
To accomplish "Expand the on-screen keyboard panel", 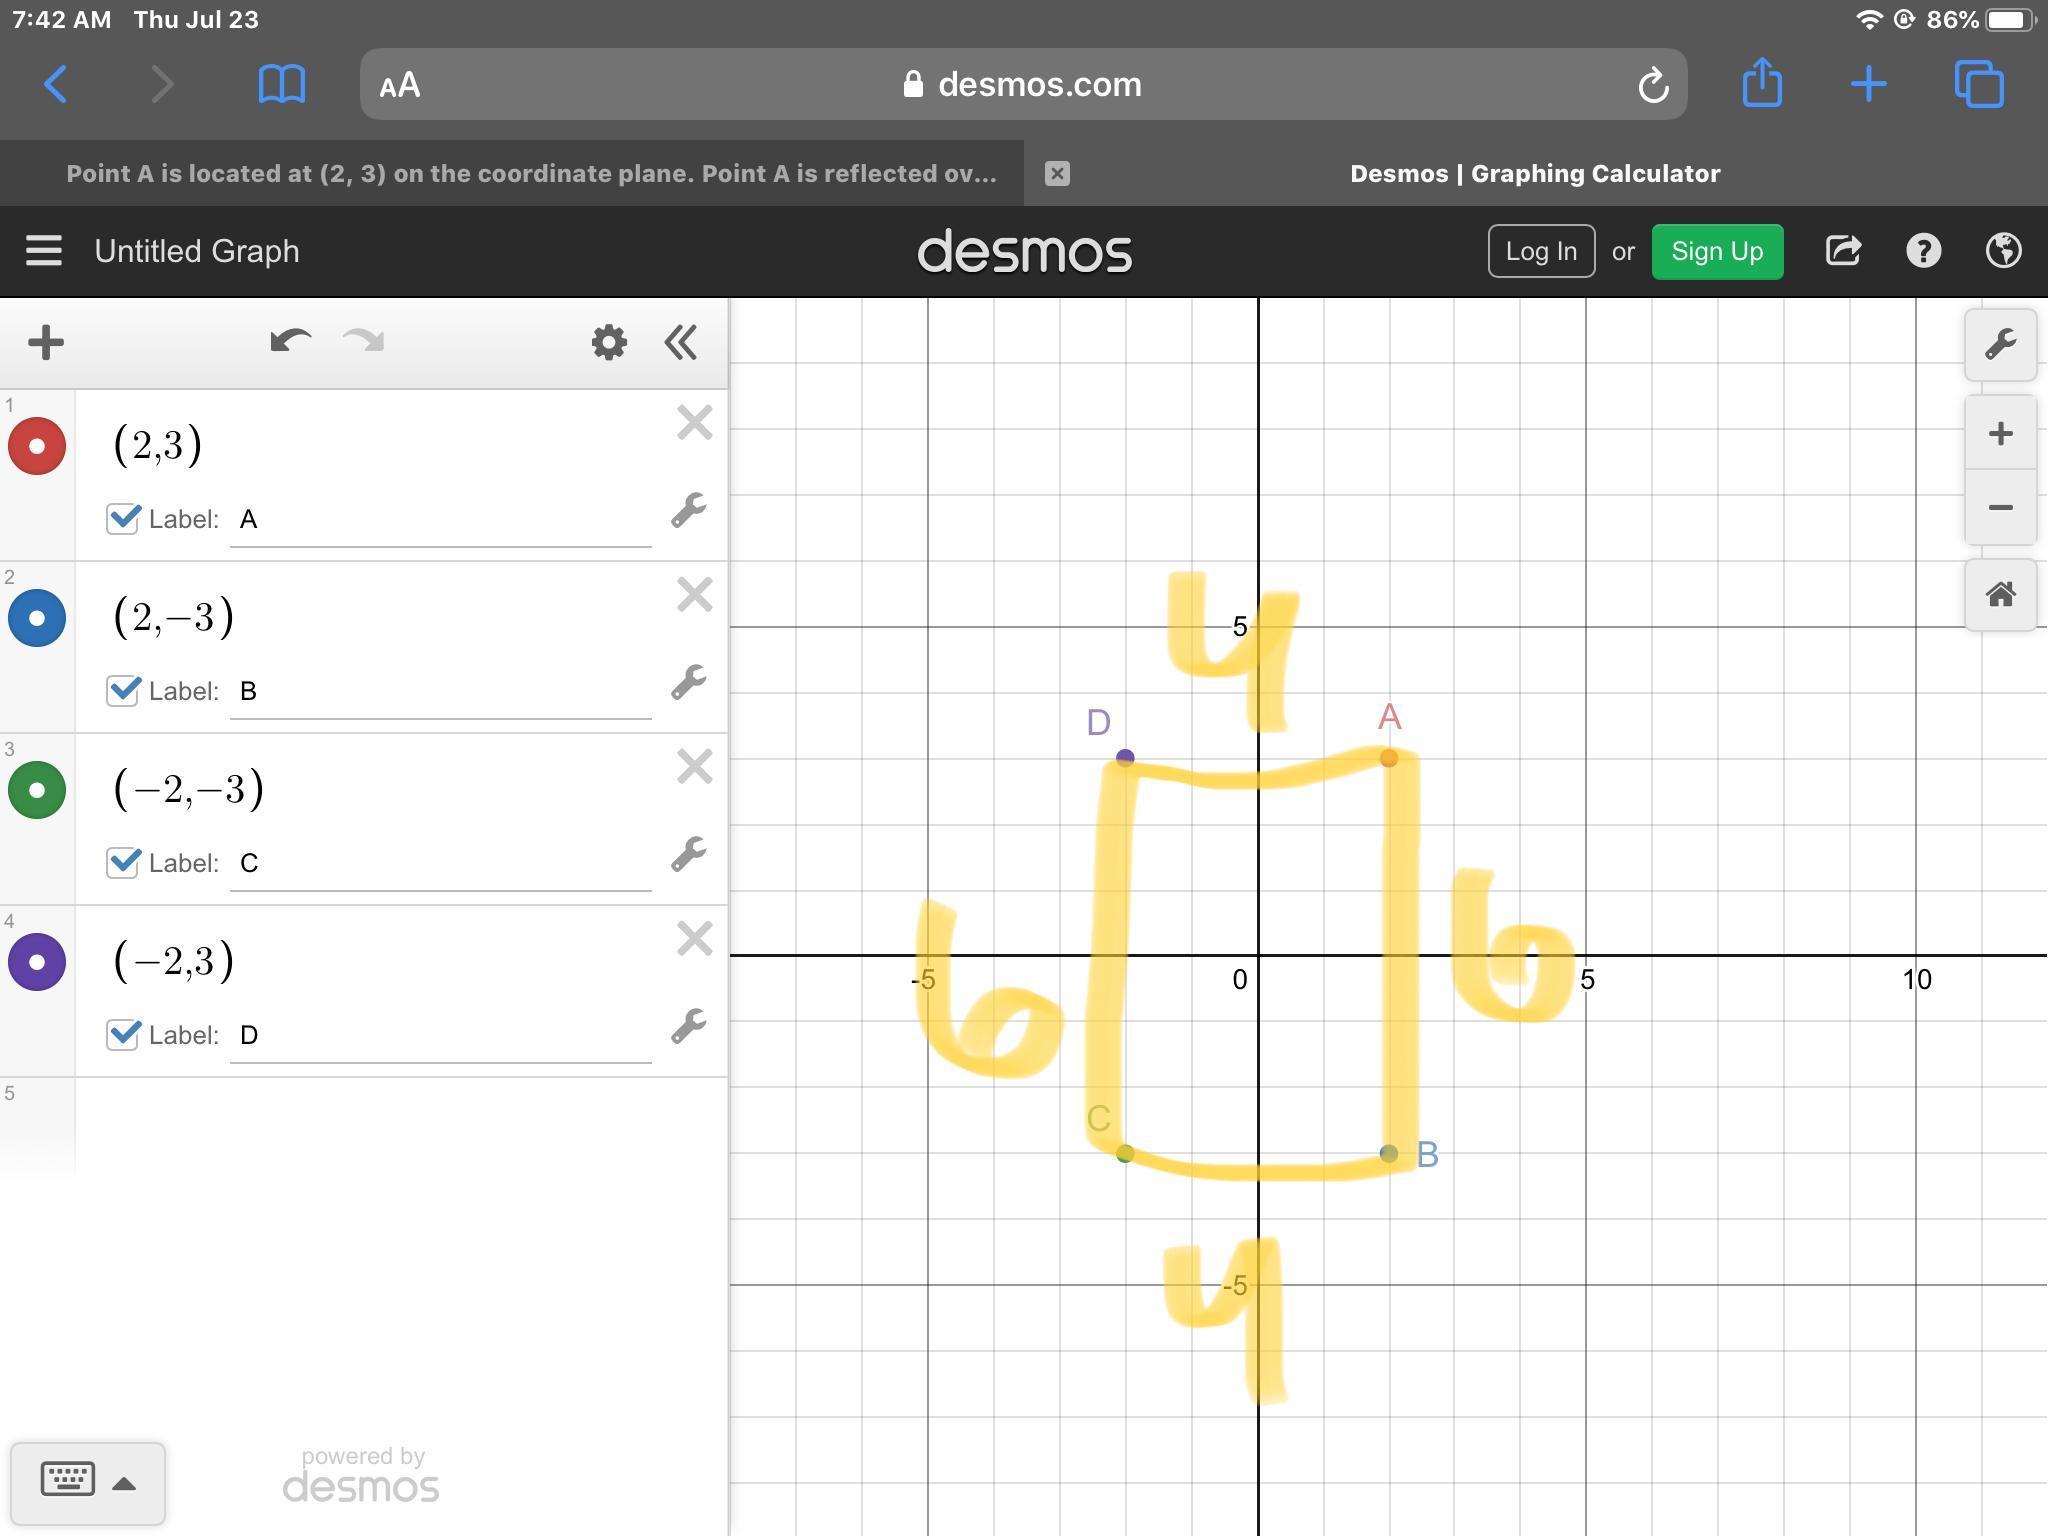I will (87, 1481).
